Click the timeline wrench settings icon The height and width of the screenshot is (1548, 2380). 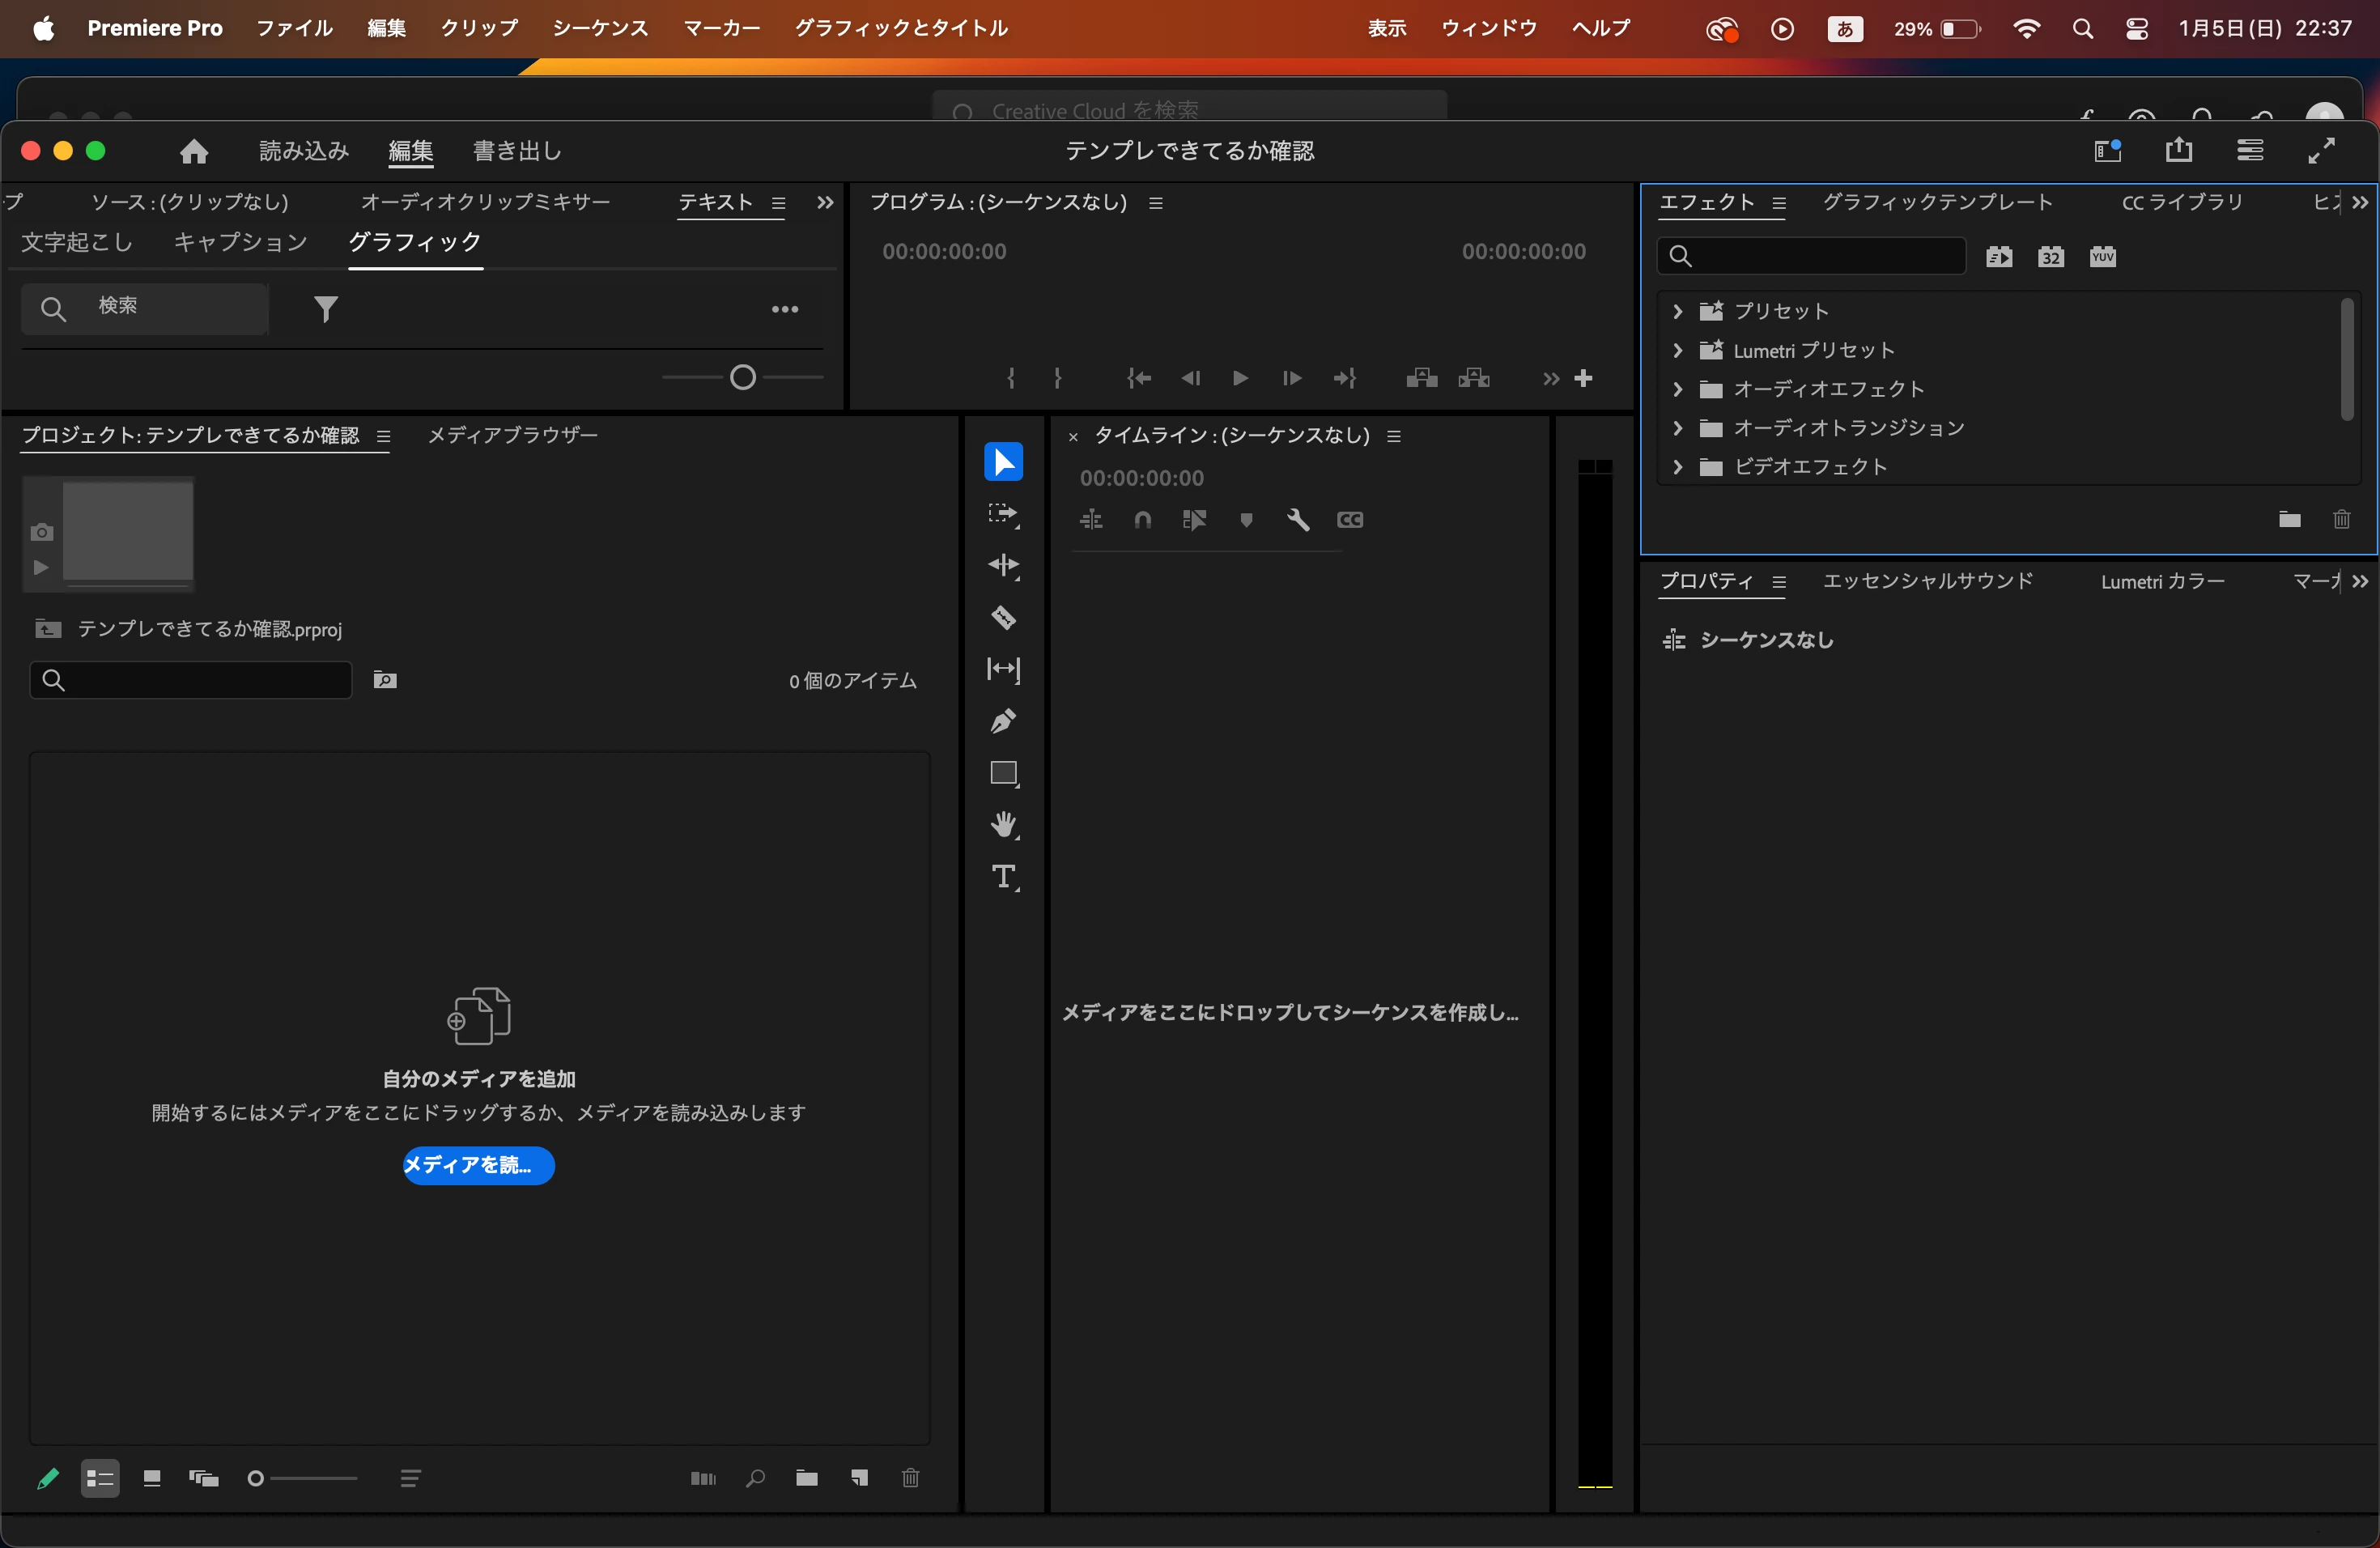(1298, 520)
